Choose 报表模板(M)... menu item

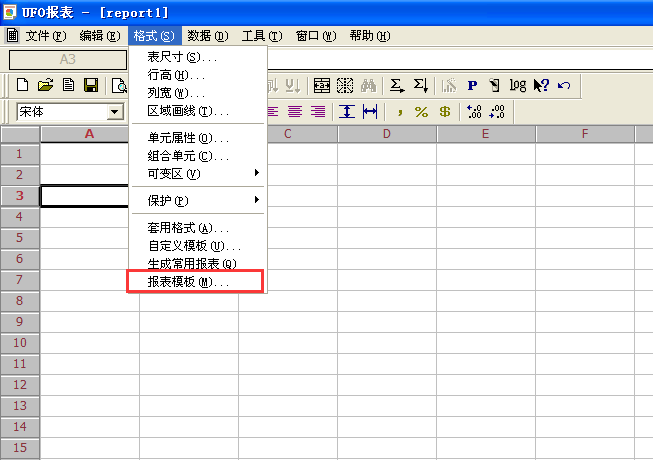click(x=196, y=282)
